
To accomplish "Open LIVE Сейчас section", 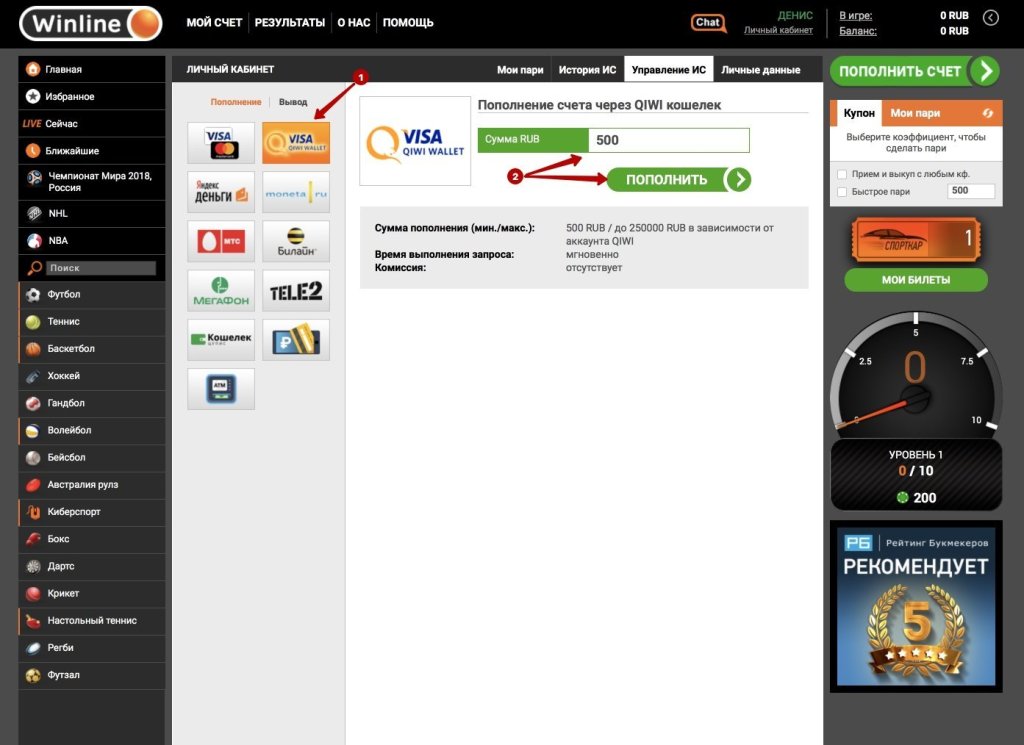I will pos(91,123).
